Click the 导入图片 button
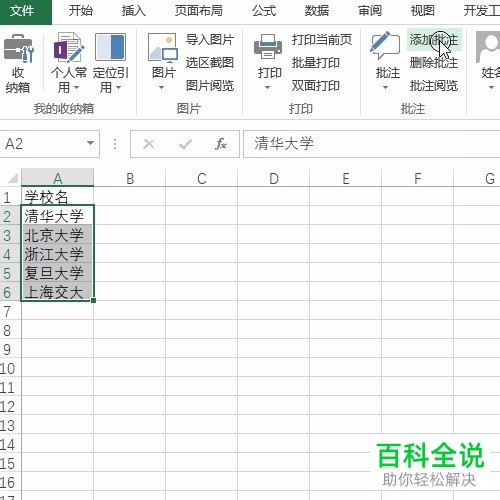The height and width of the screenshot is (500, 500). pyautogui.click(x=210, y=40)
